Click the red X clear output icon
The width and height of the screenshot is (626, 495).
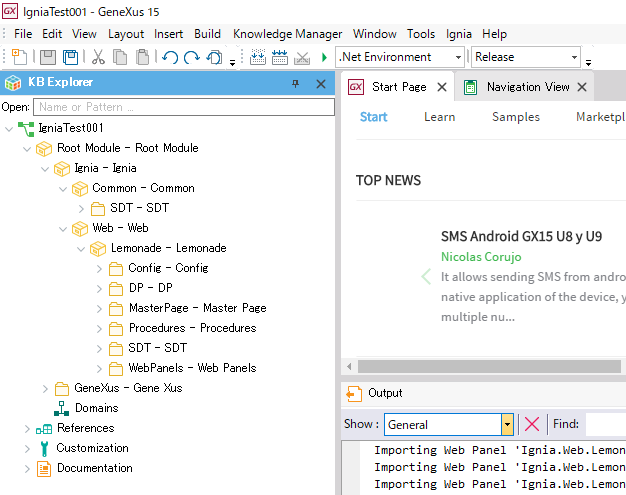point(532,424)
